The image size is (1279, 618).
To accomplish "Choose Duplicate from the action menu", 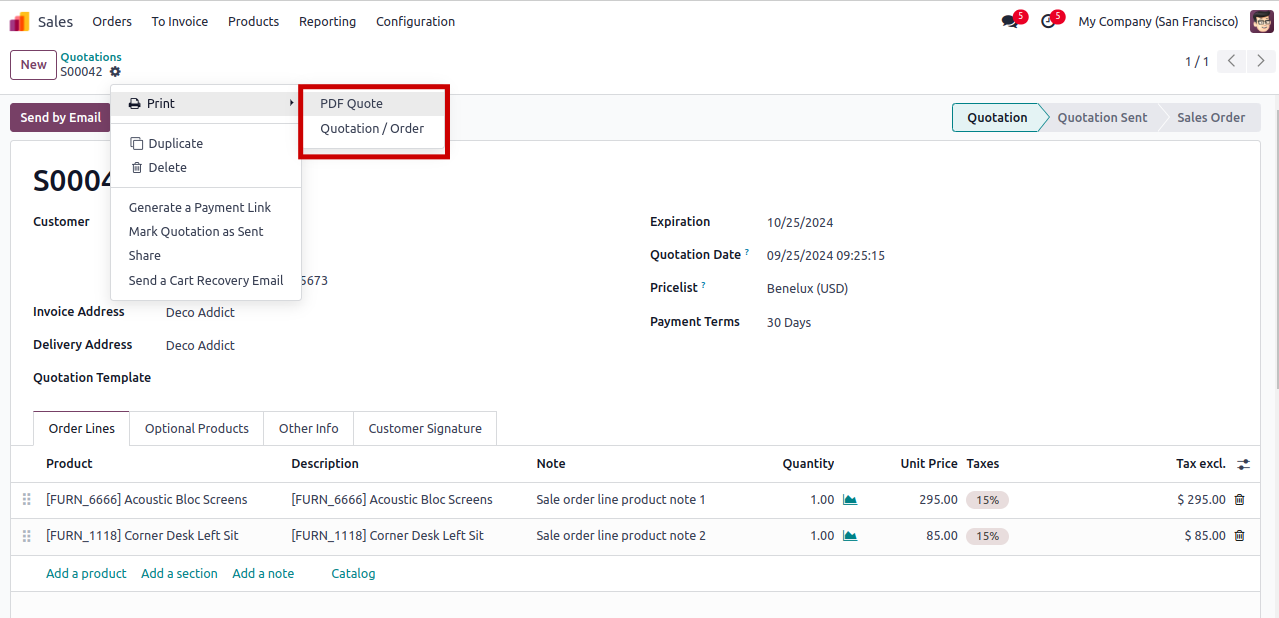I will tap(175, 144).
